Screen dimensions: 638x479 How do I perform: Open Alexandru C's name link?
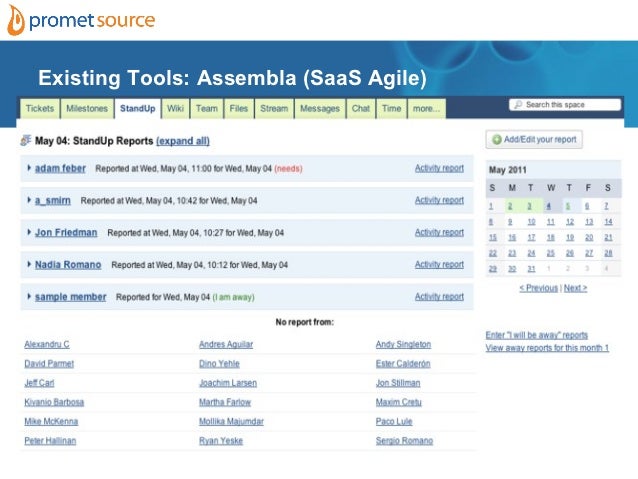tap(47, 344)
